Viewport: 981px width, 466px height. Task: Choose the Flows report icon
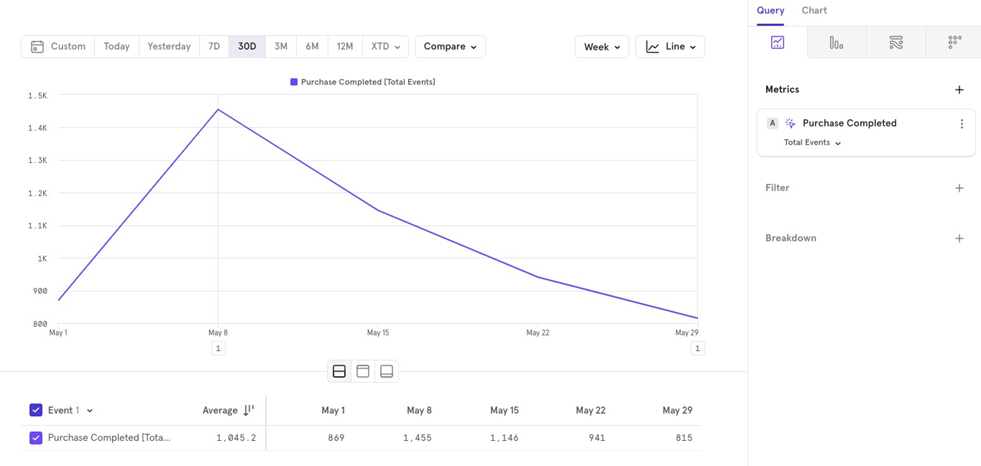click(x=895, y=43)
